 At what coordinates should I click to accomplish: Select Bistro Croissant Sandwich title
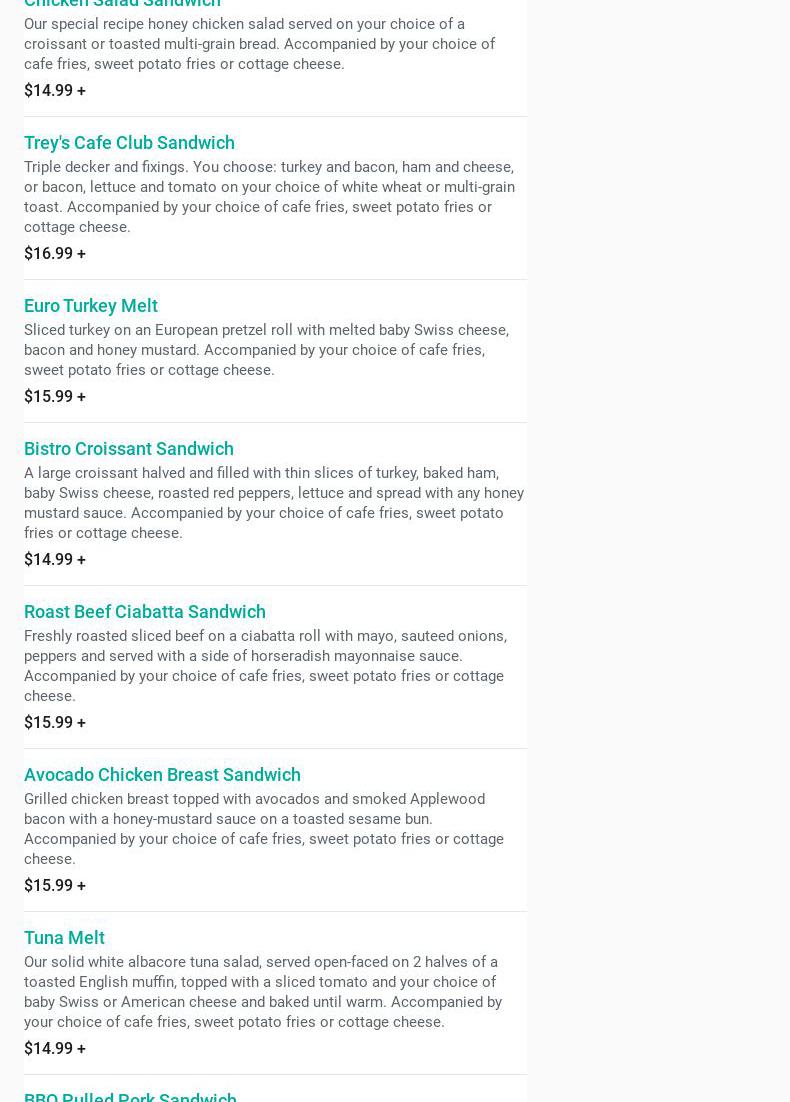point(129,448)
